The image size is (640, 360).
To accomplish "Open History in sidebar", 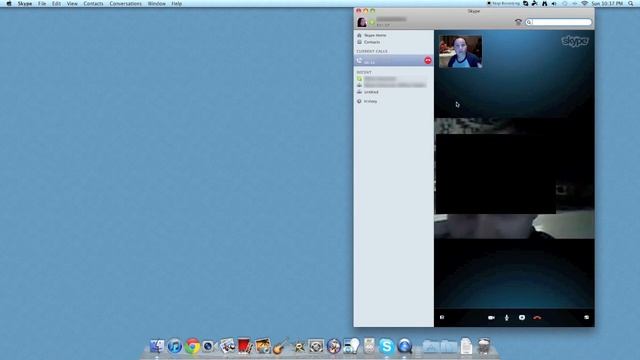I will tap(370, 101).
